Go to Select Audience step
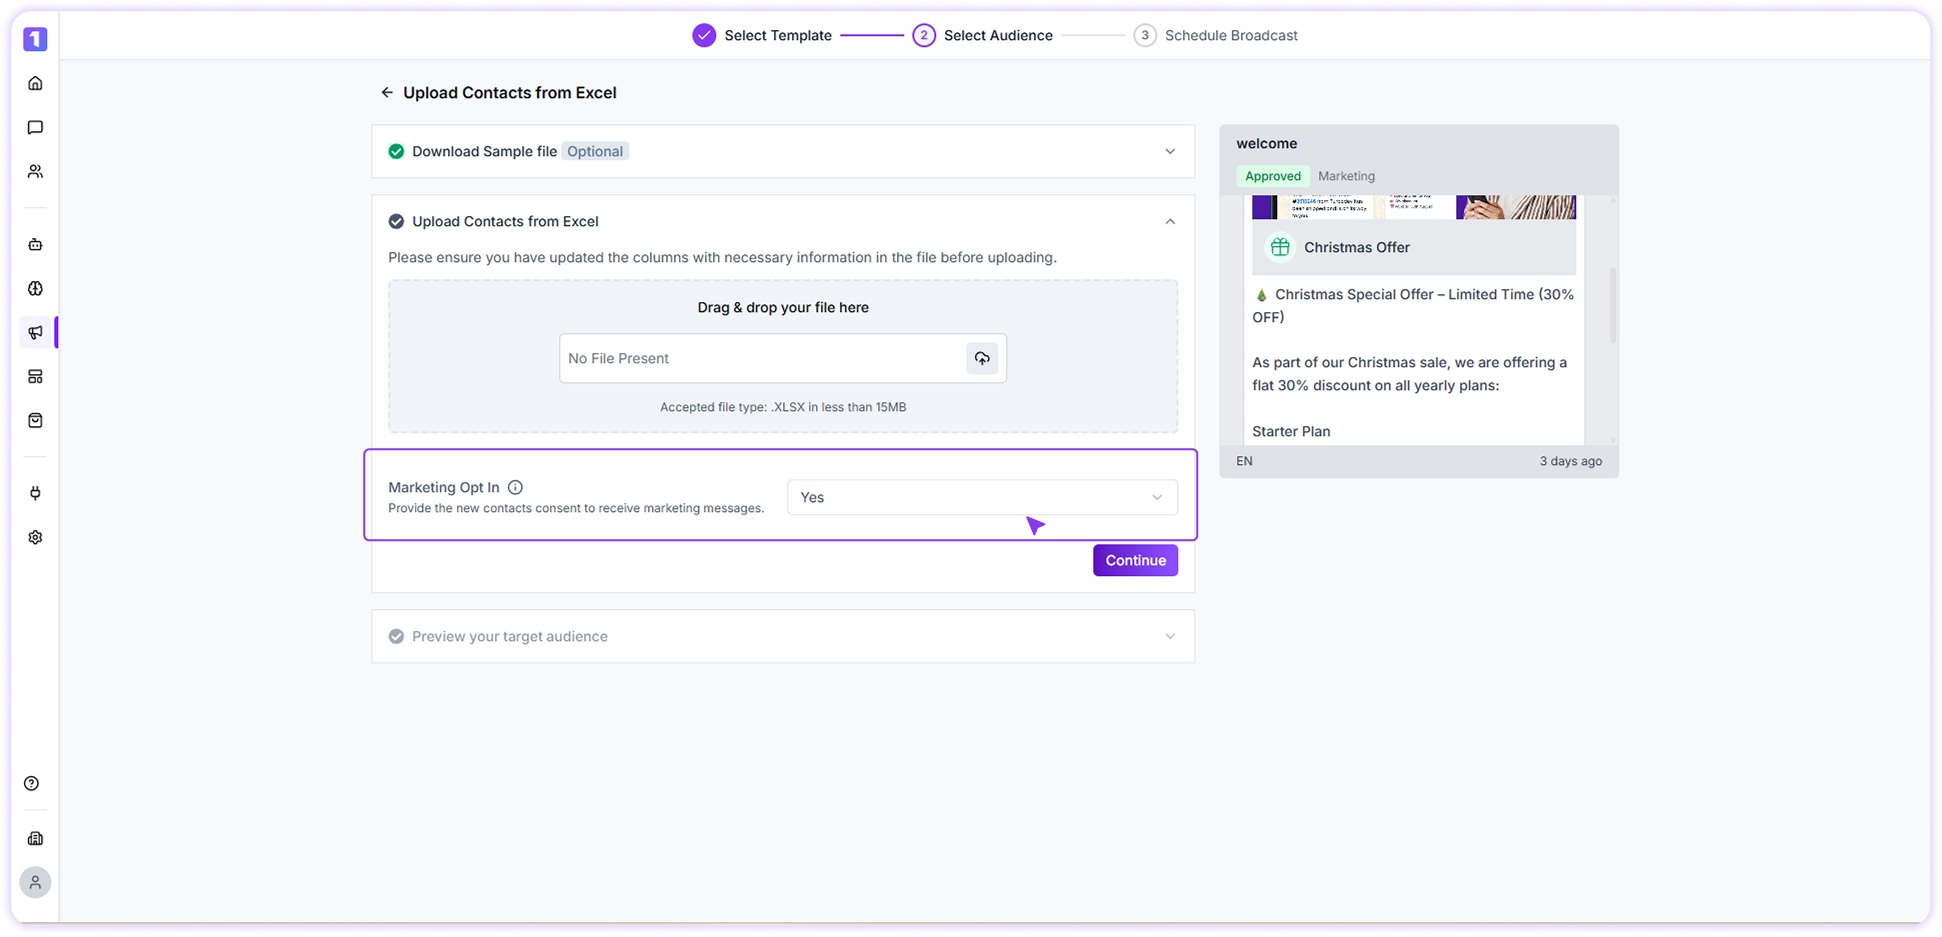Viewport: 1942px width, 937px height. point(983,35)
